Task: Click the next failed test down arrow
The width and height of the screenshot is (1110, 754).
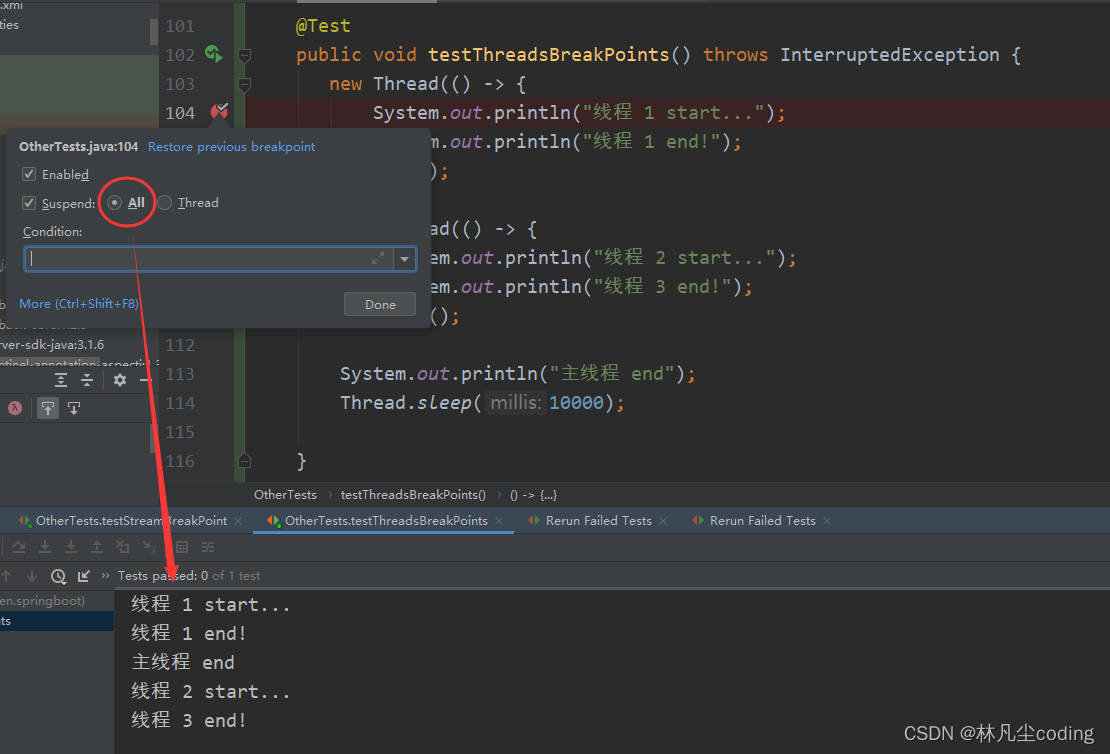Action: click(x=32, y=576)
